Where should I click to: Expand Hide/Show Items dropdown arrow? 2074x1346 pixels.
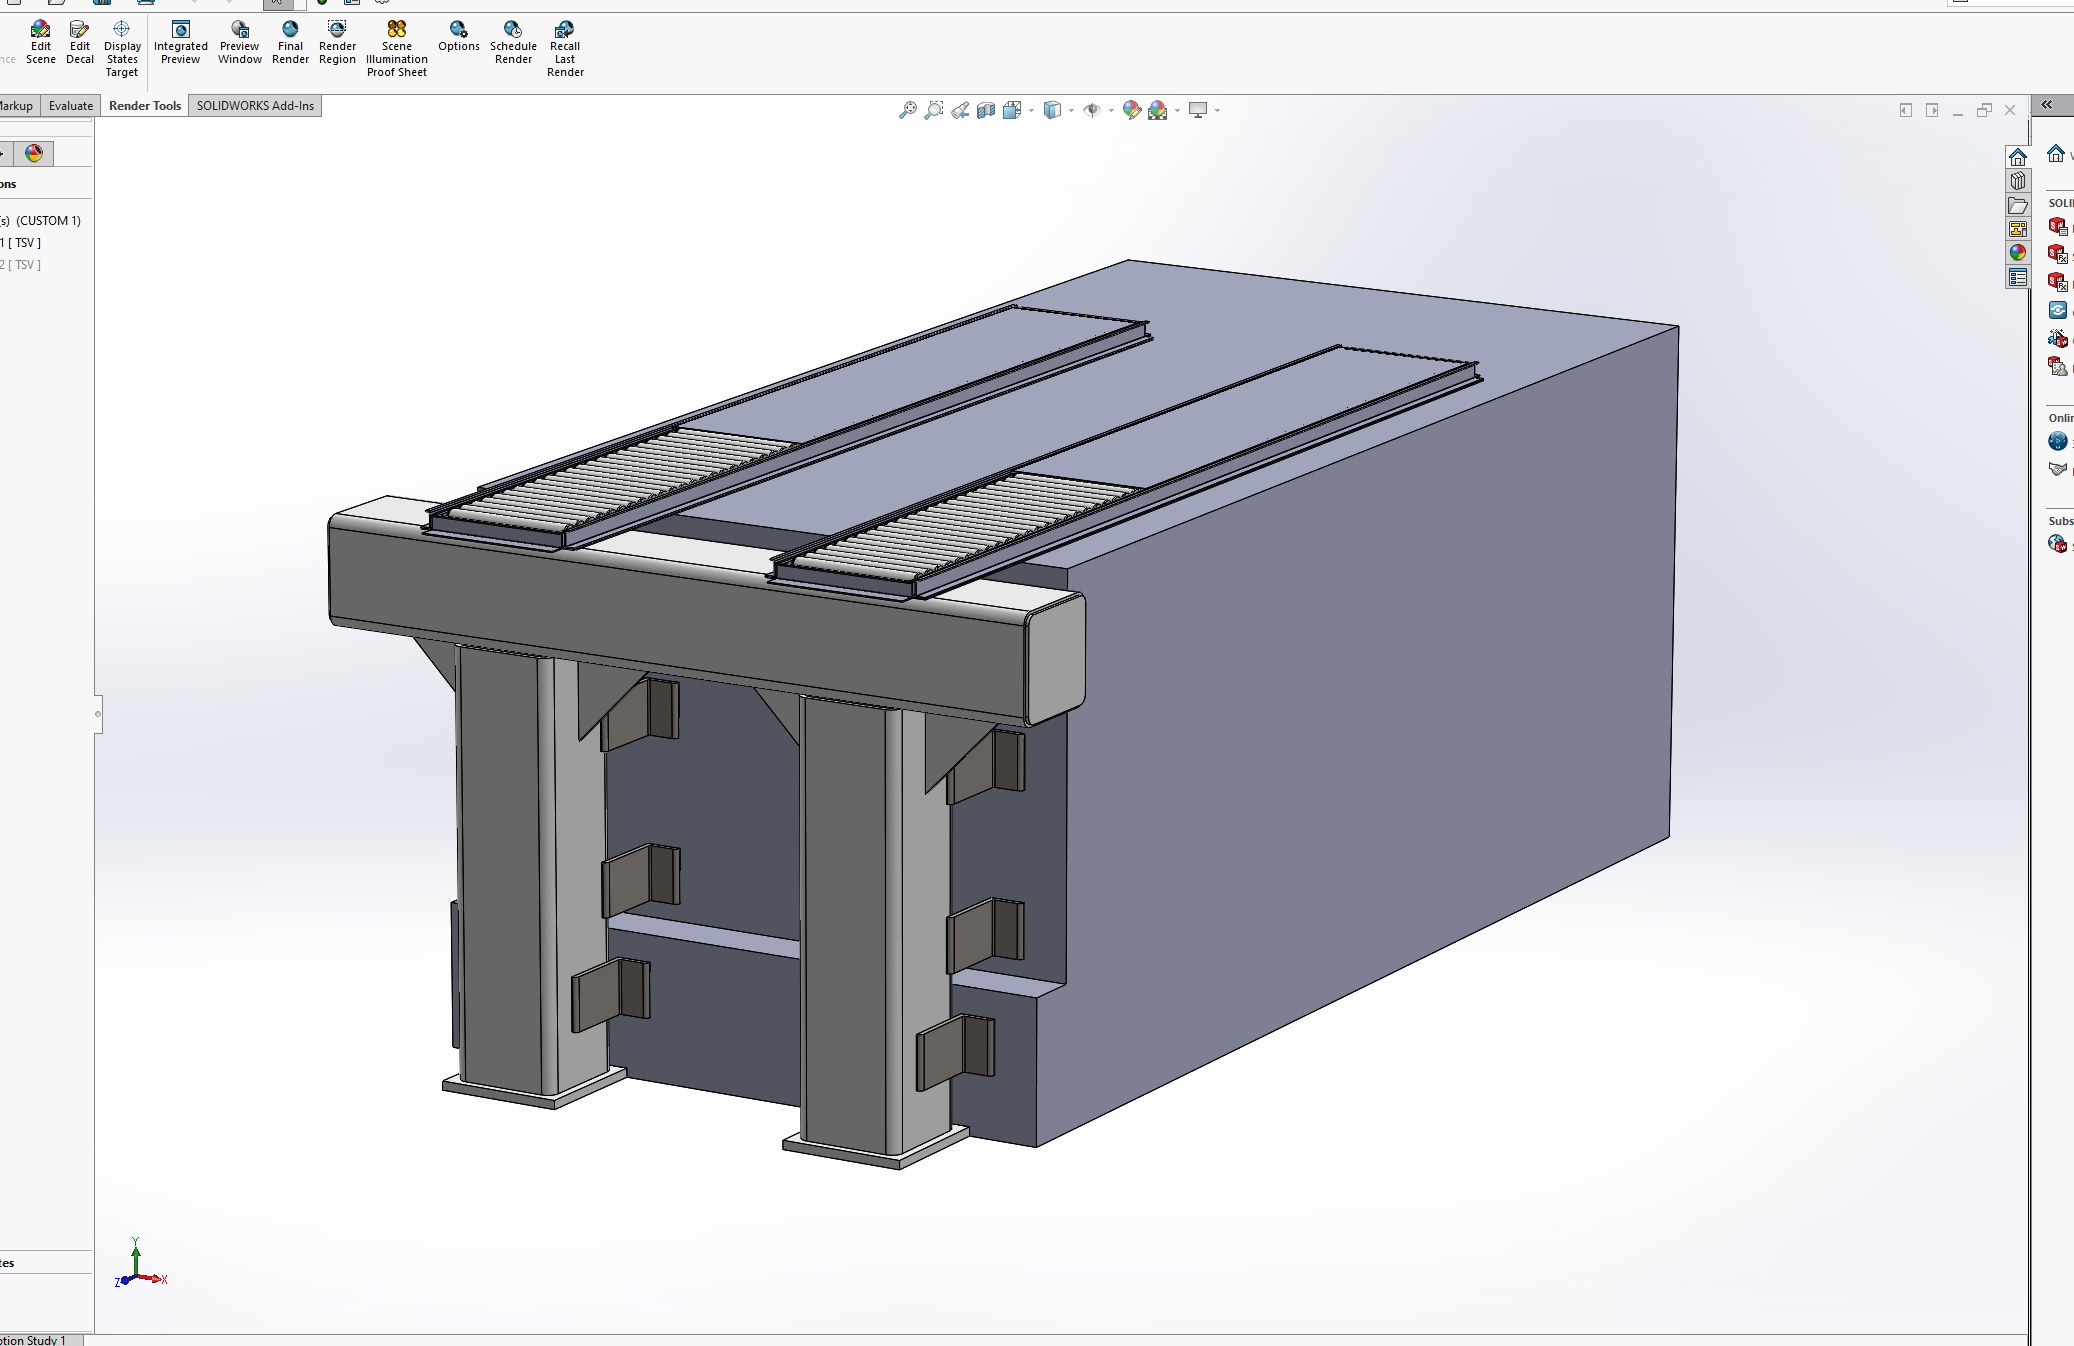tap(1111, 110)
